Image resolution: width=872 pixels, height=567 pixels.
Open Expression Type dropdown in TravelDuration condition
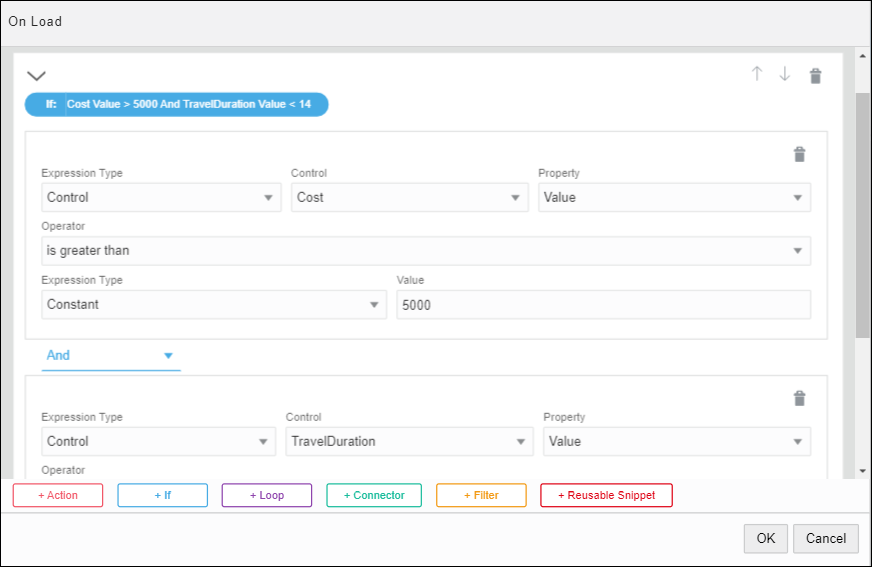pyautogui.click(x=158, y=441)
